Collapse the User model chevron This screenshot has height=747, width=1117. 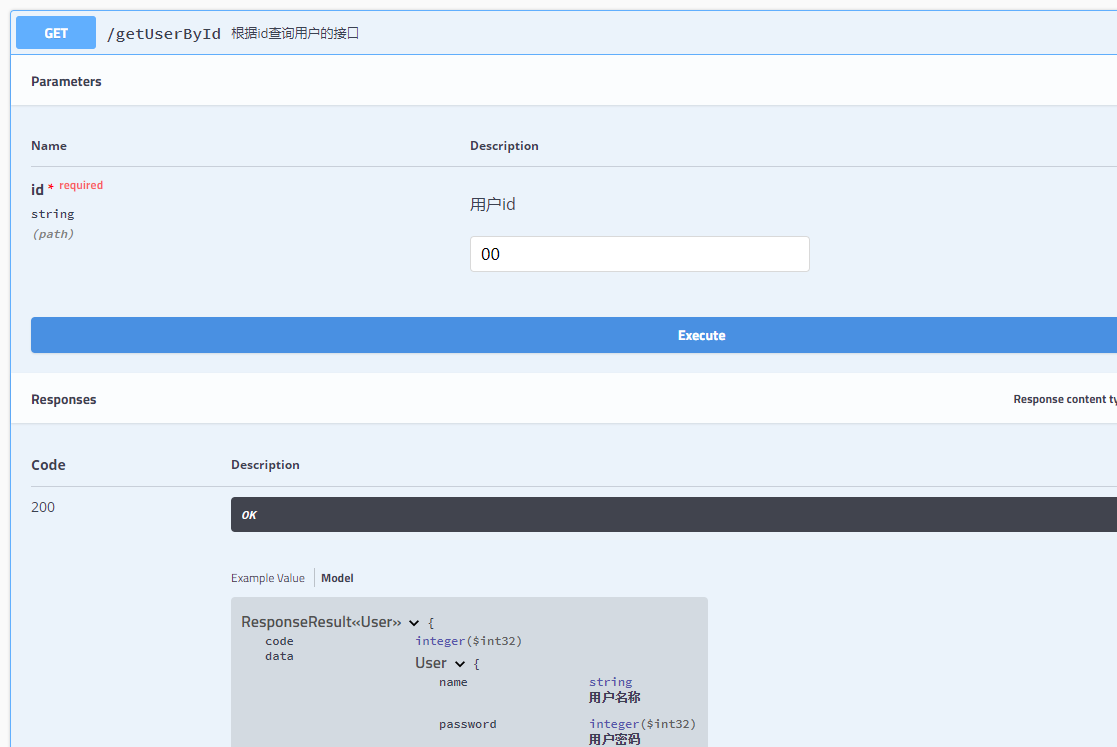coord(460,664)
